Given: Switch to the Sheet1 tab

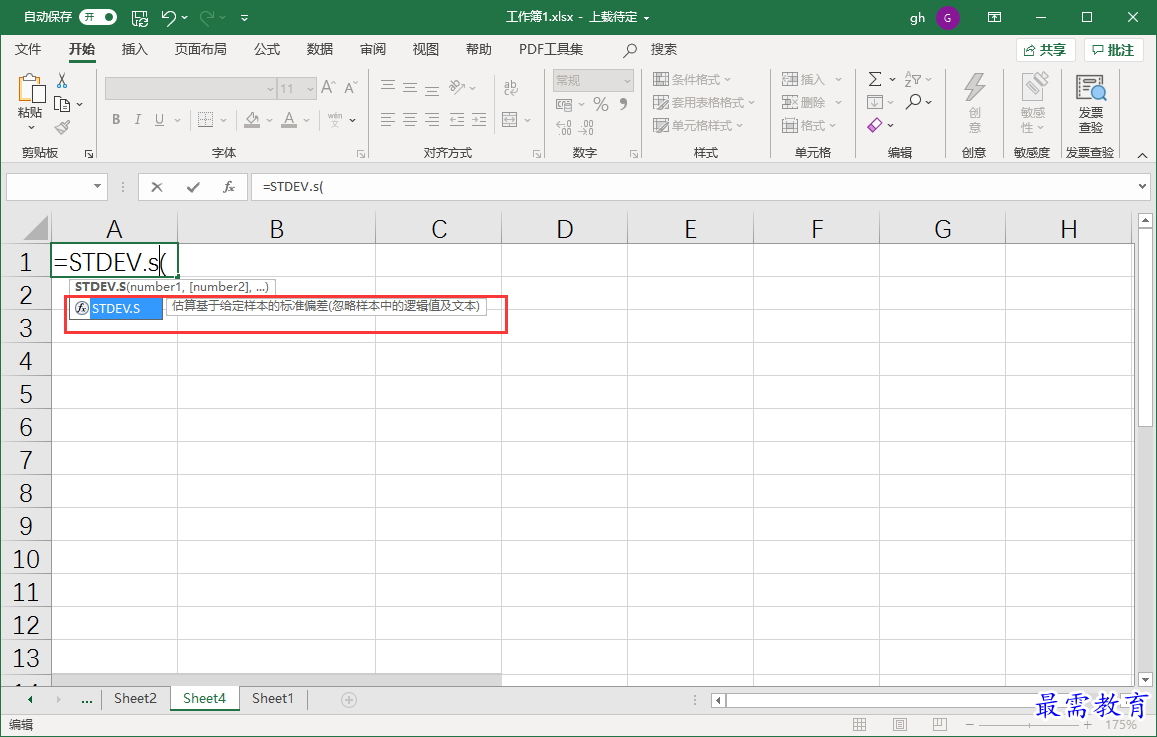Looking at the screenshot, I should click(272, 699).
